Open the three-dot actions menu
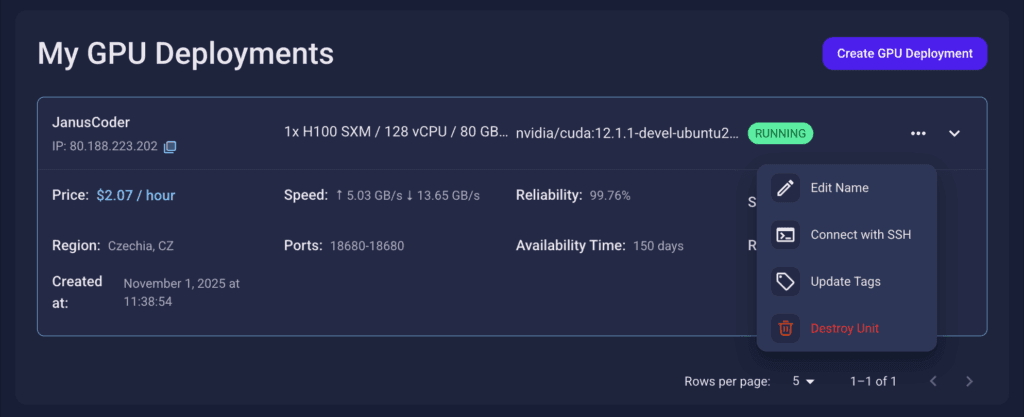 click(918, 133)
